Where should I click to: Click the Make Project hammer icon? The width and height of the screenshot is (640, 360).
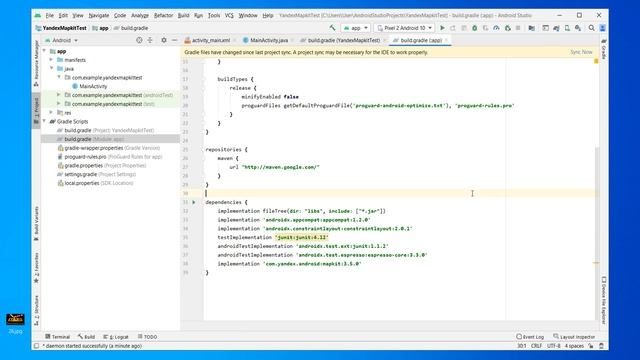coord(332,28)
